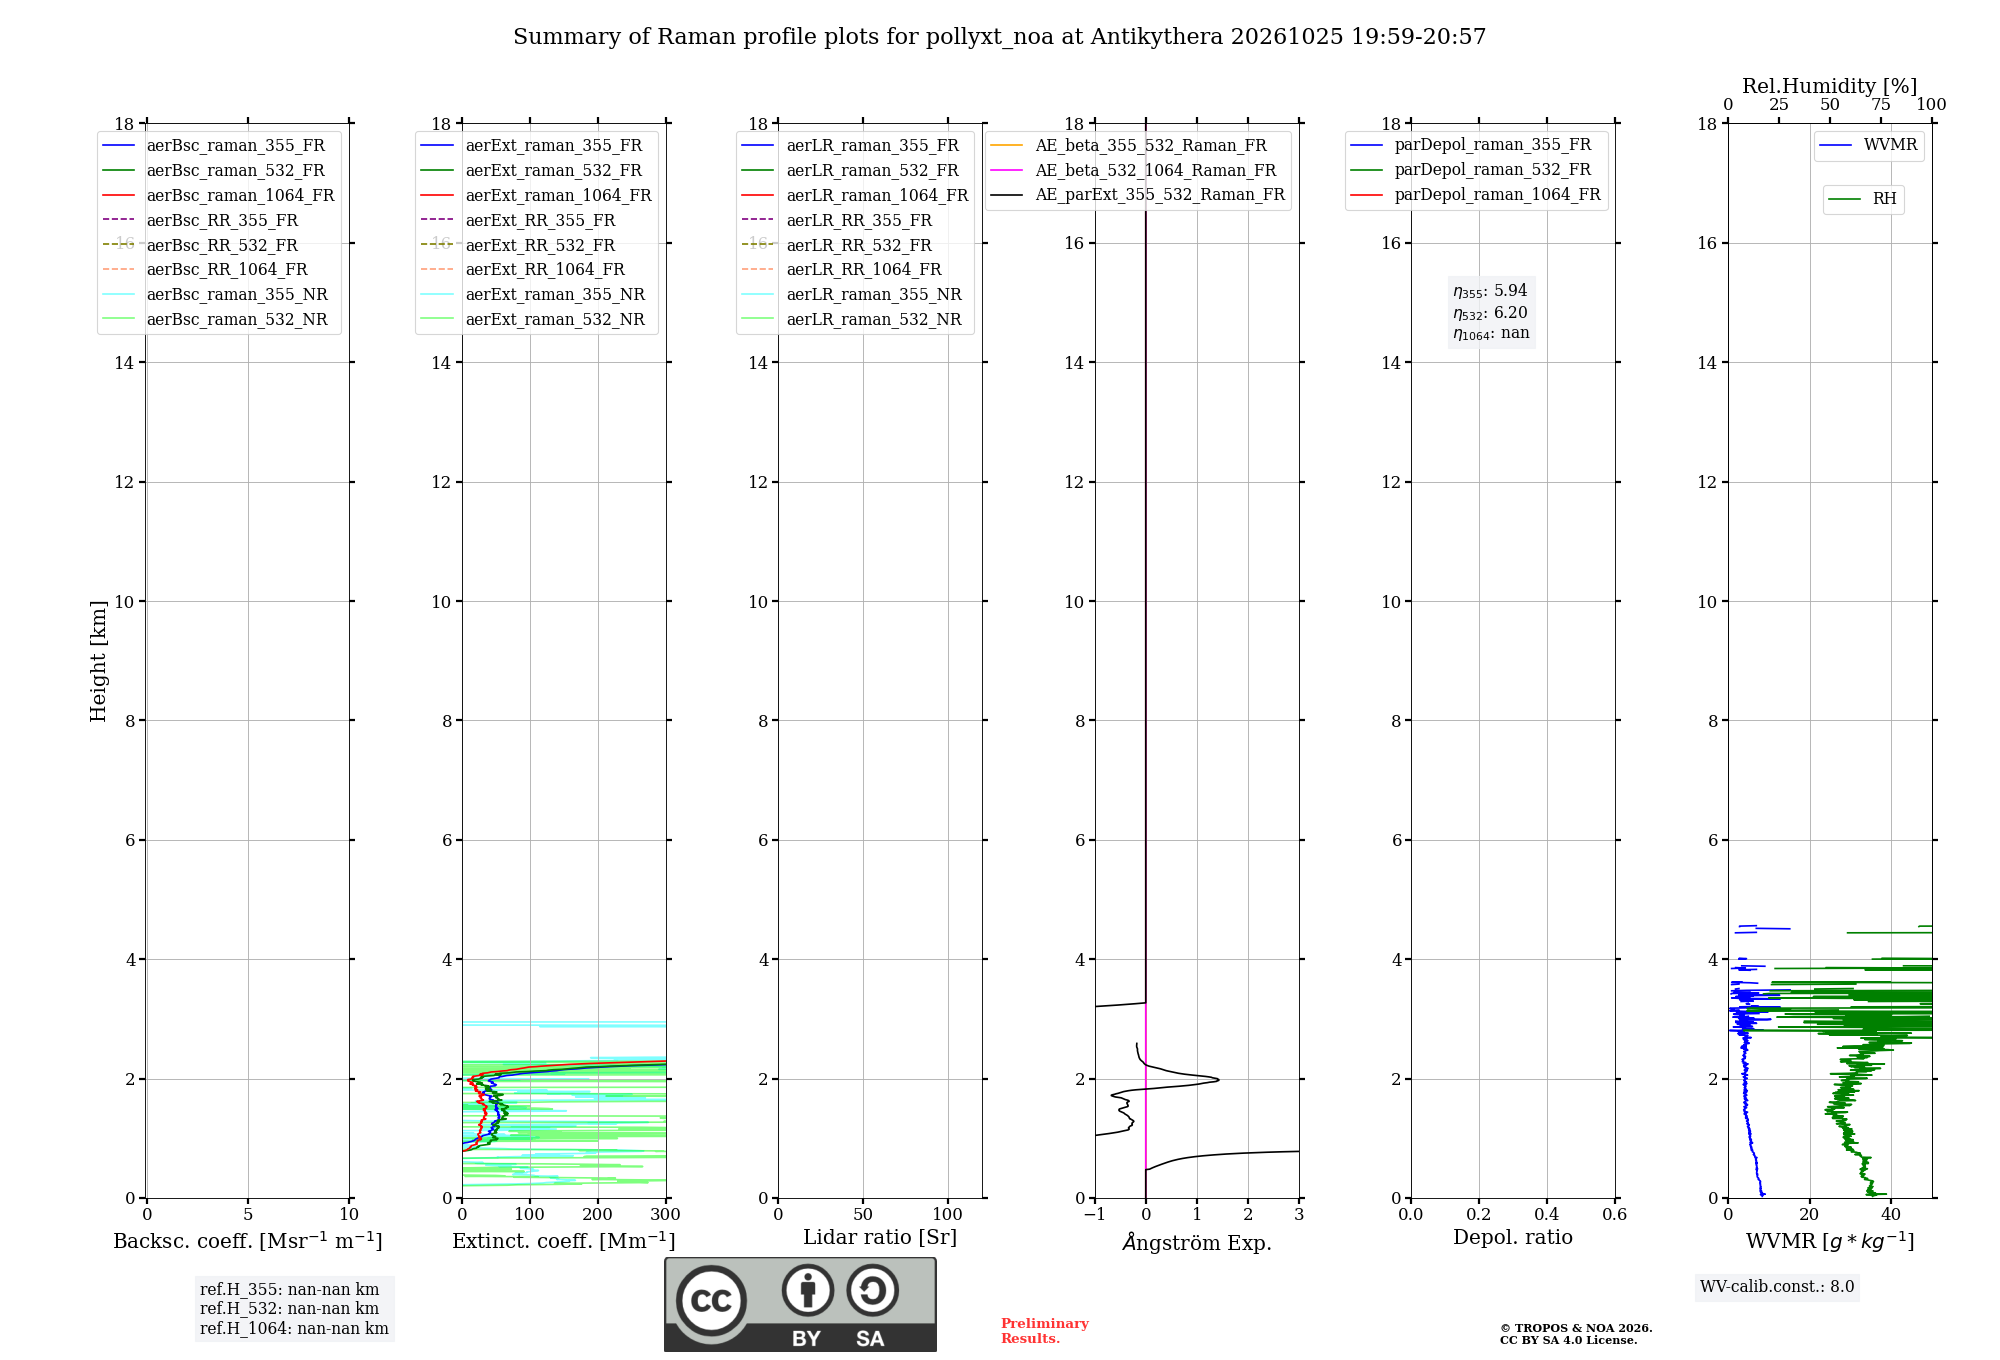Image resolution: width=2000 pixels, height=1360 pixels.
Task: Click the η1064: nan value
Action: [1491, 334]
